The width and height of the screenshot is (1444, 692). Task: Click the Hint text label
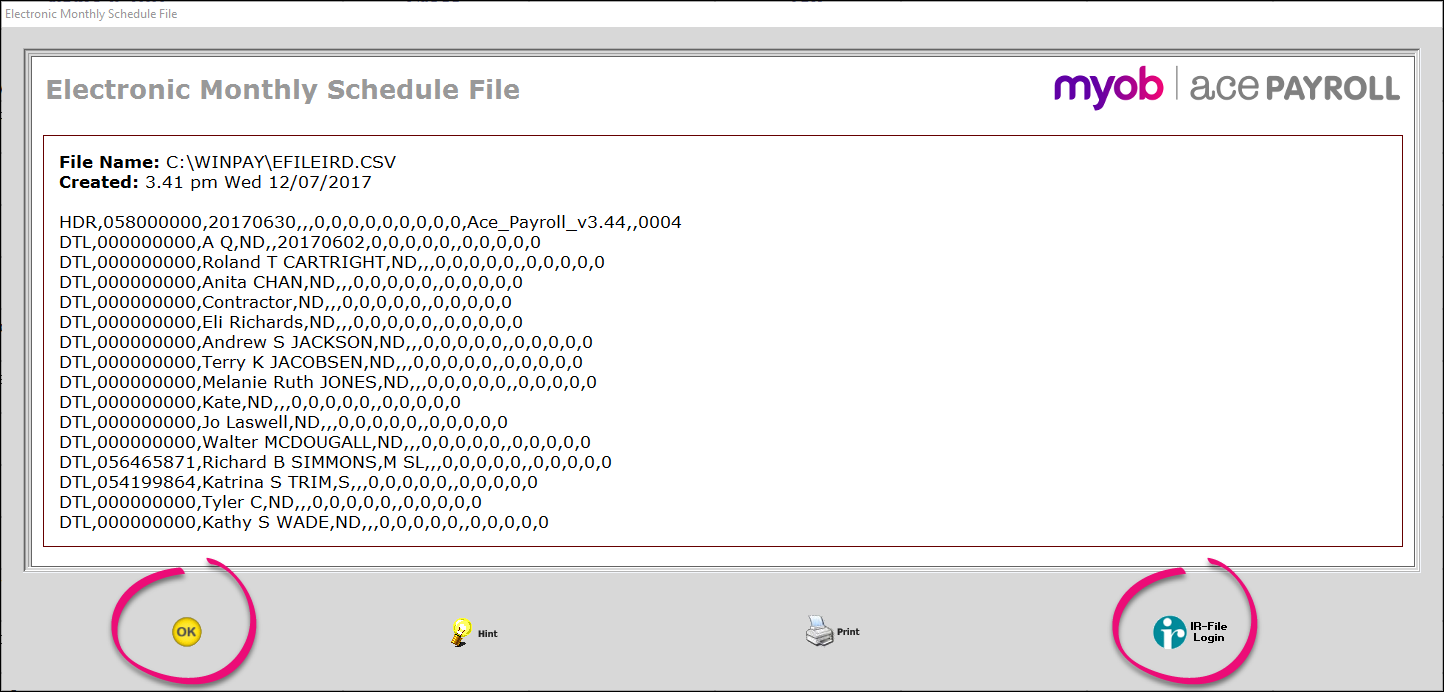pyautogui.click(x=490, y=634)
